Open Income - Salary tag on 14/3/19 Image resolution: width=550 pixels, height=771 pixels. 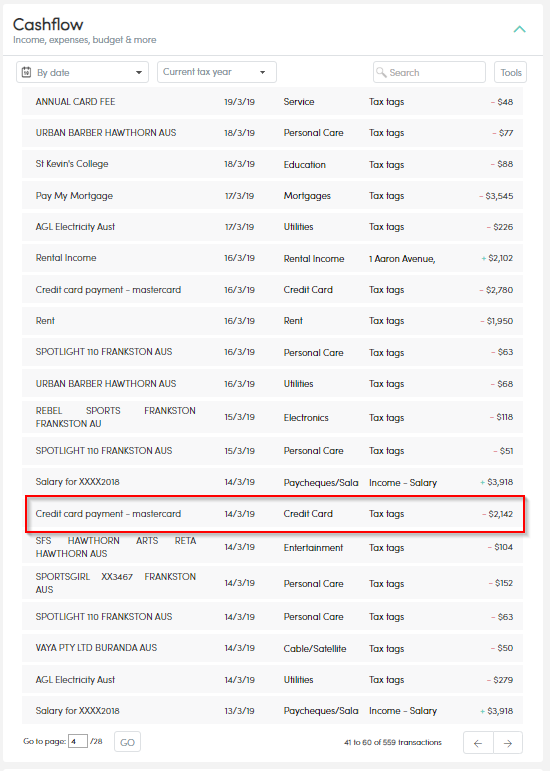(x=403, y=483)
